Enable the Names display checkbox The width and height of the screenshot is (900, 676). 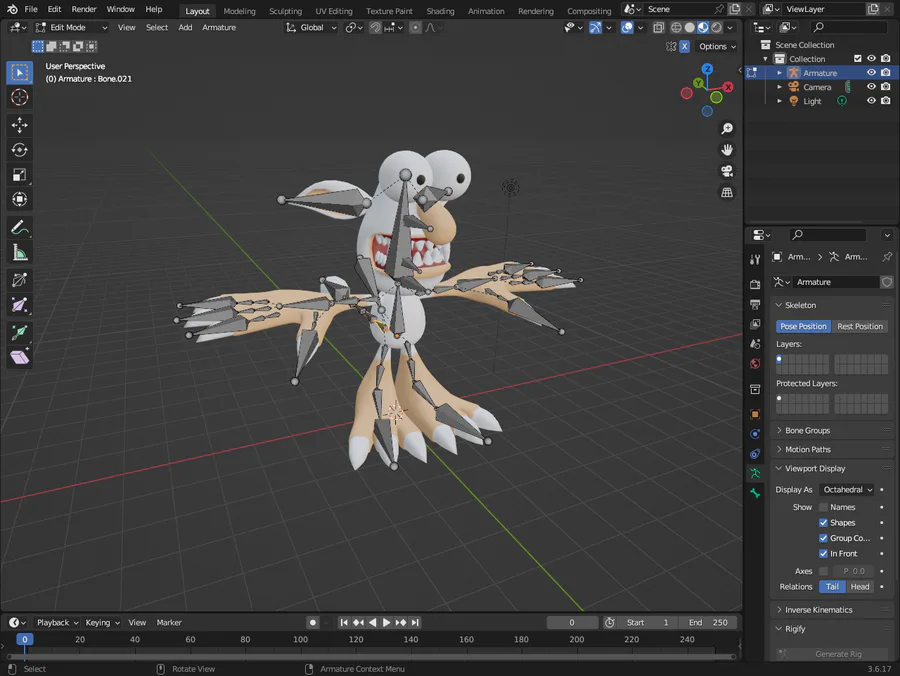pyautogui.click(x=823, y=507)
